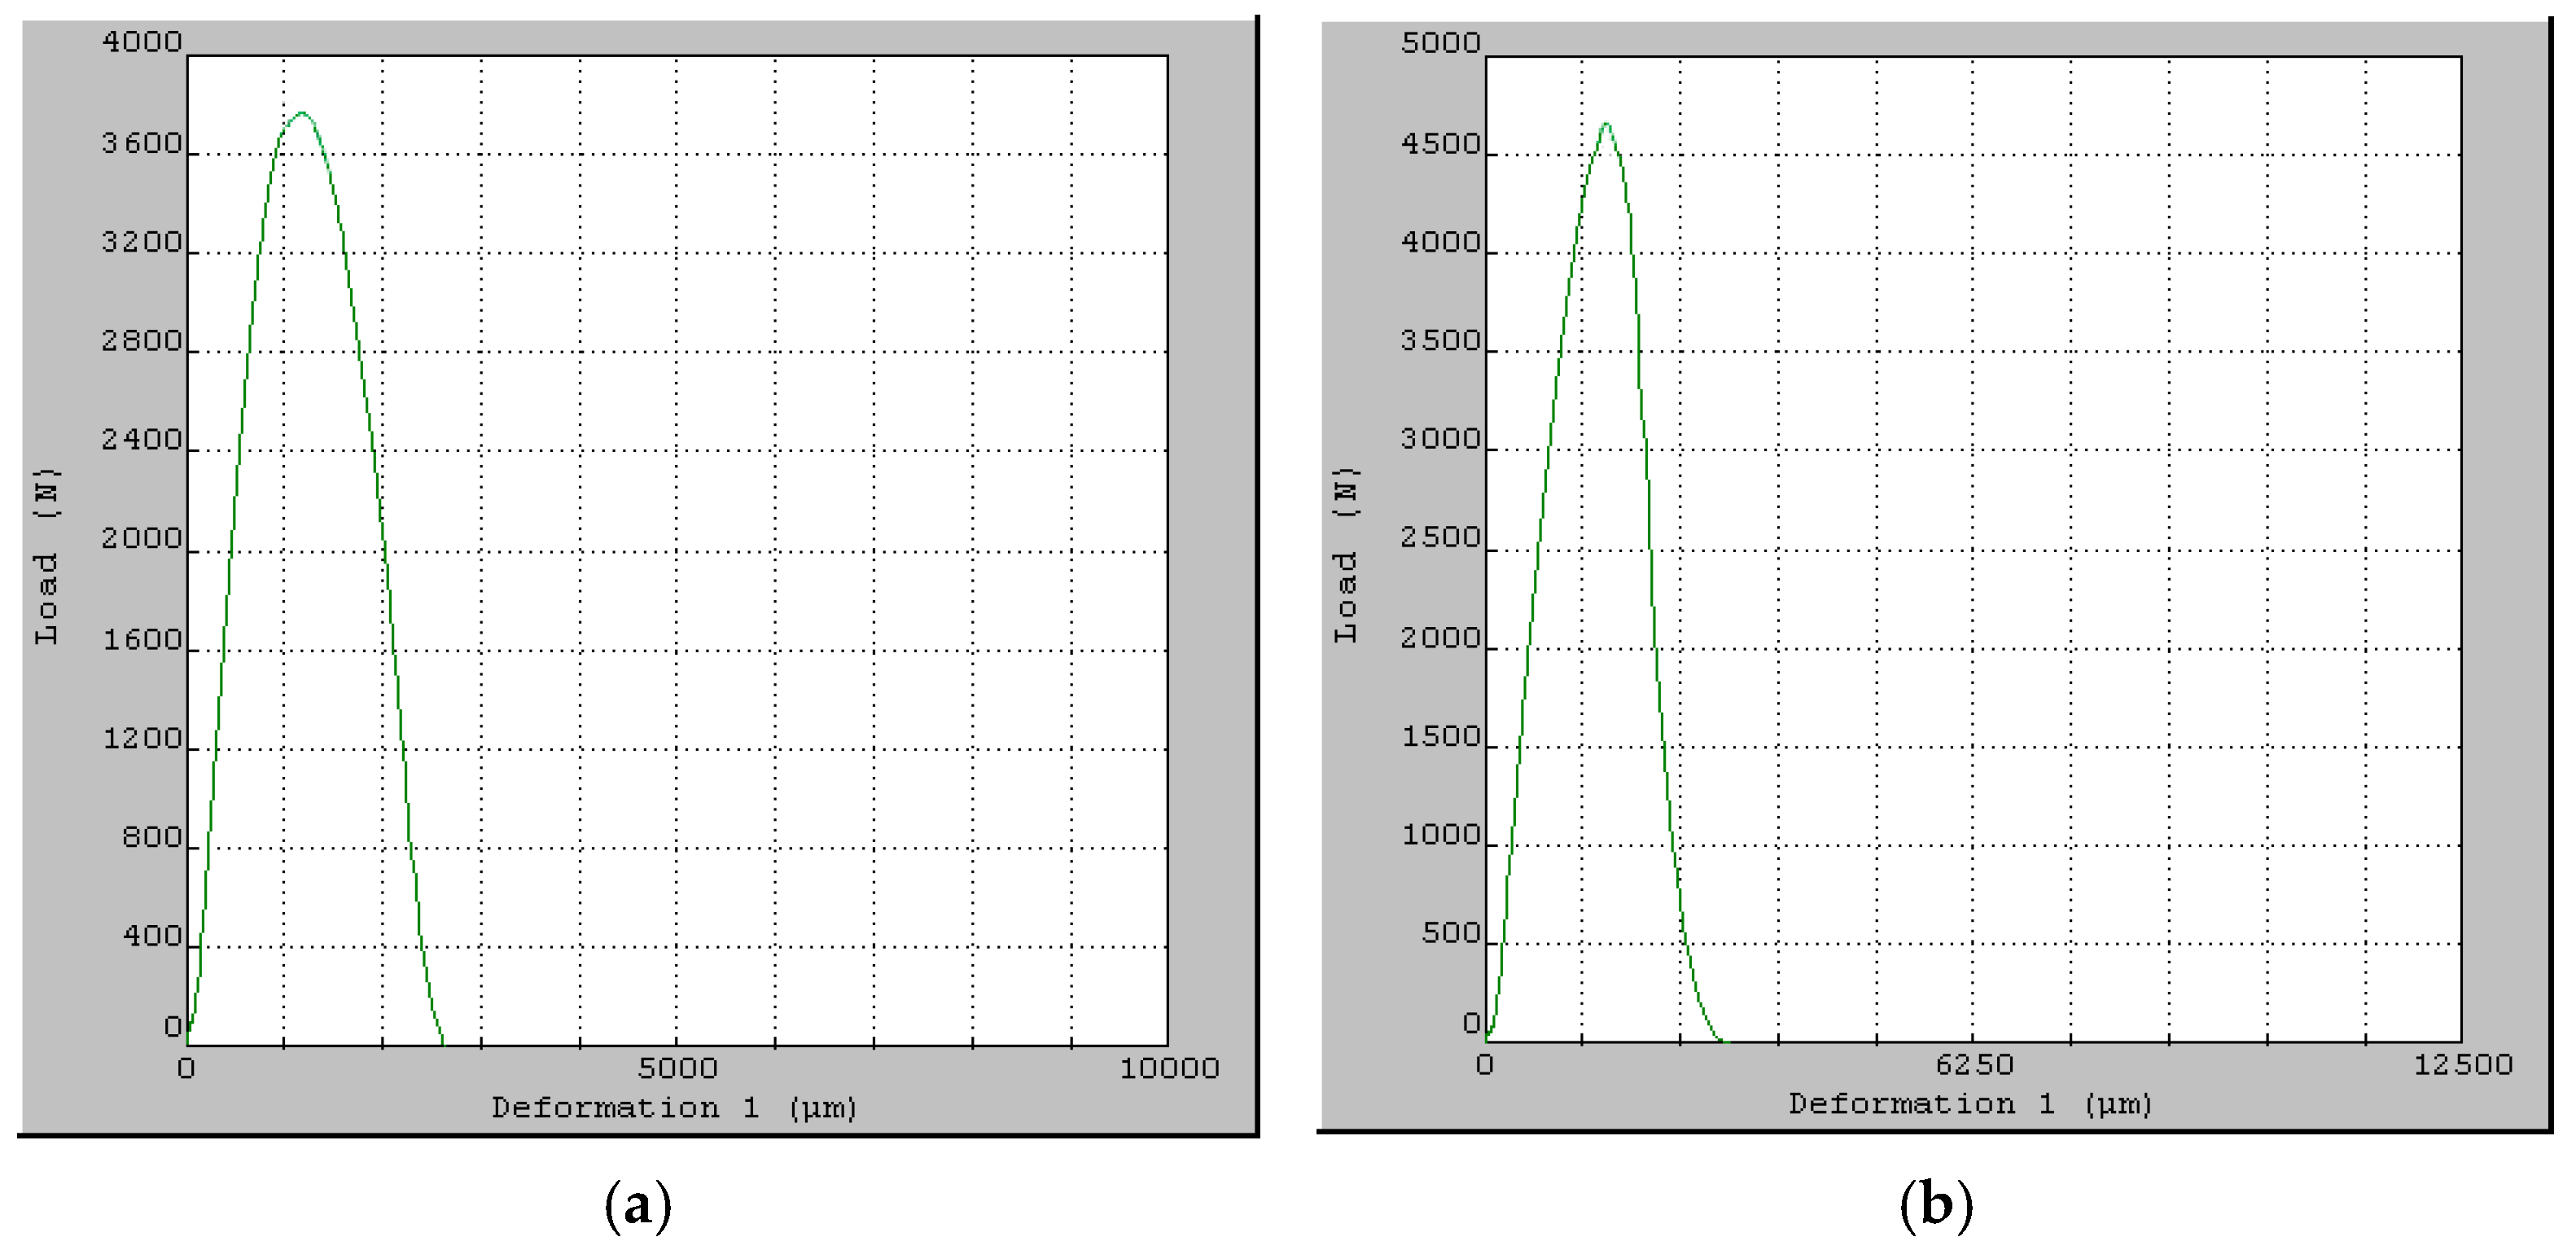
Task: Click the 400 load label in chart (a)
Action: [152, 936]
